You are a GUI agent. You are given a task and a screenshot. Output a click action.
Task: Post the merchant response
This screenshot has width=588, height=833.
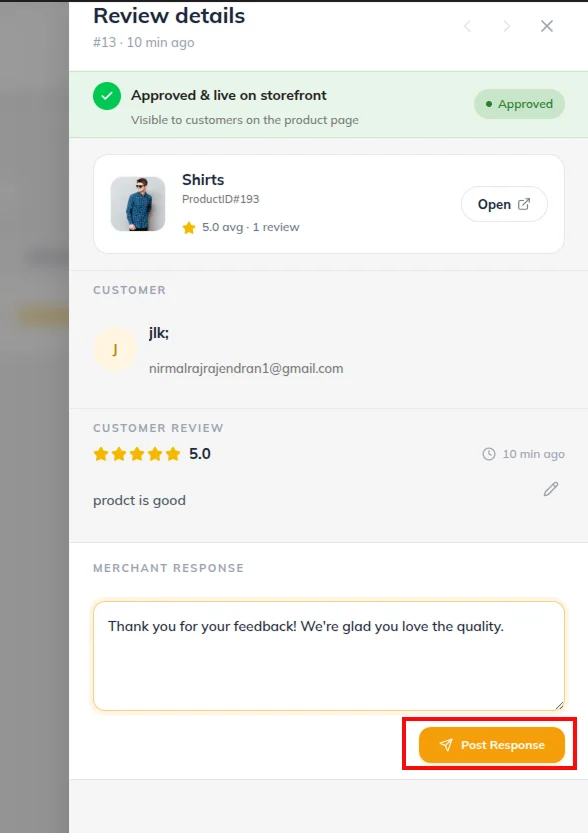point(491,745)
